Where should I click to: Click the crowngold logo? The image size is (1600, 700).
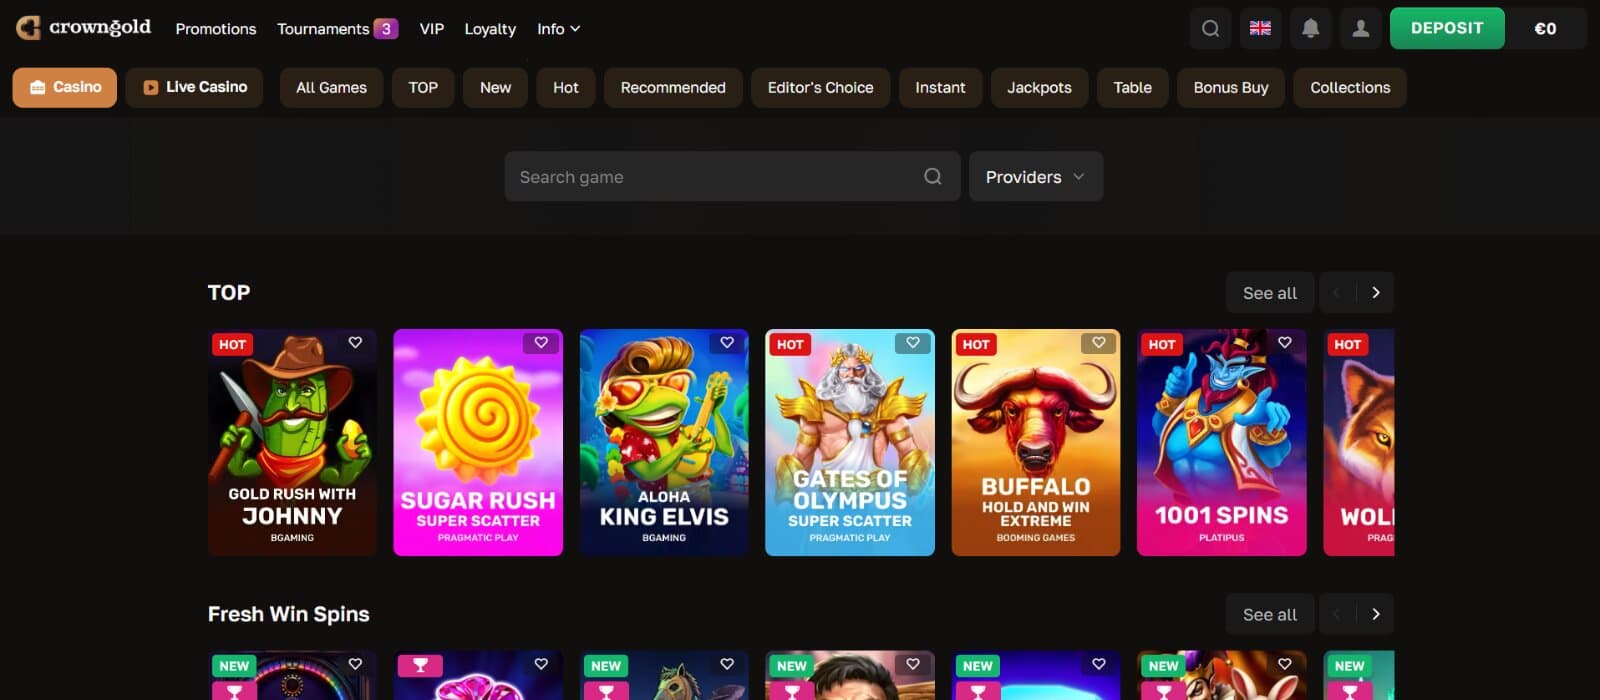pyautogui.click(x=84, y=28)
